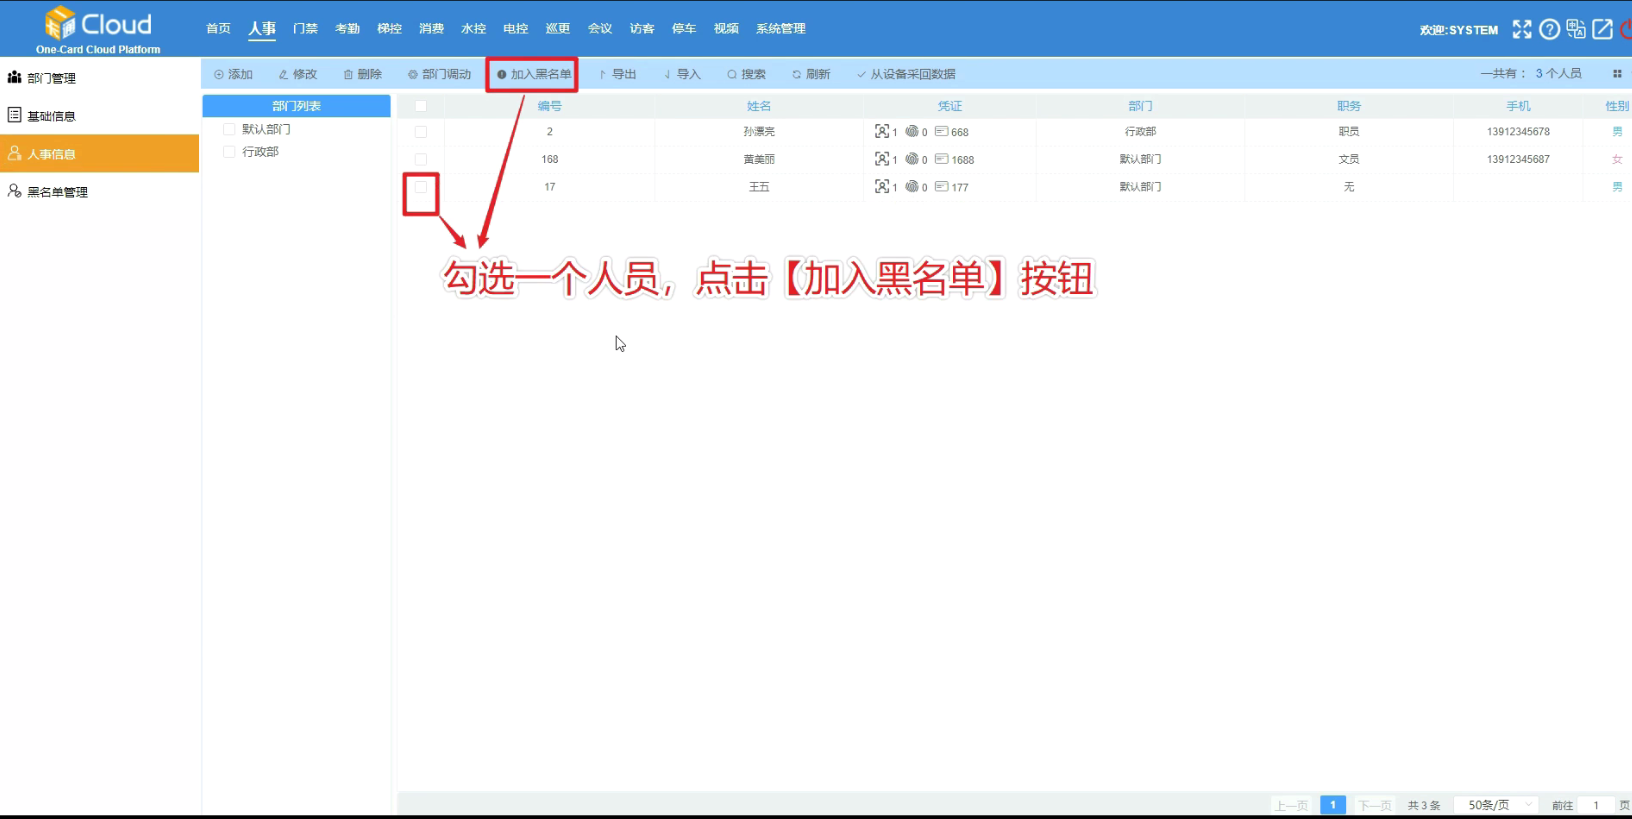Open 黑名单管理 in the left sidebar
The height and width of the screenshot is (819, 1632).
pyautogui.click(x=57, y=192)
